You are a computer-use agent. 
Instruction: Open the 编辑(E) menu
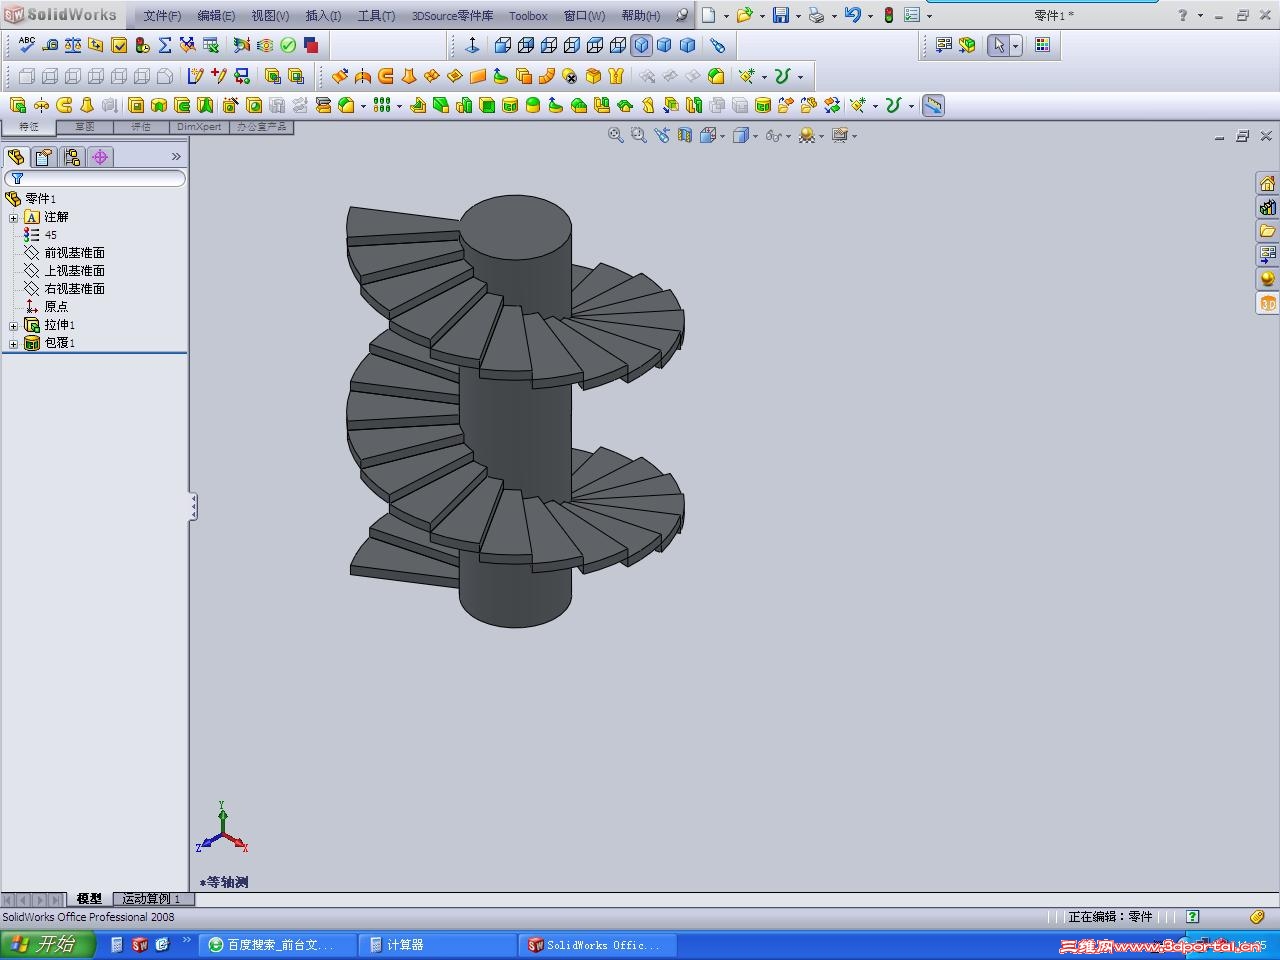[x=216, y=16]
